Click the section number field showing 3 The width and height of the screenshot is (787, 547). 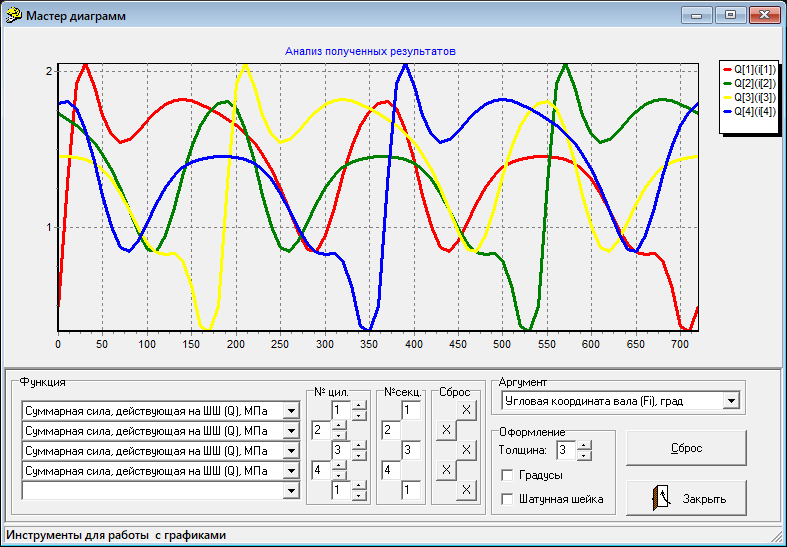411,450
